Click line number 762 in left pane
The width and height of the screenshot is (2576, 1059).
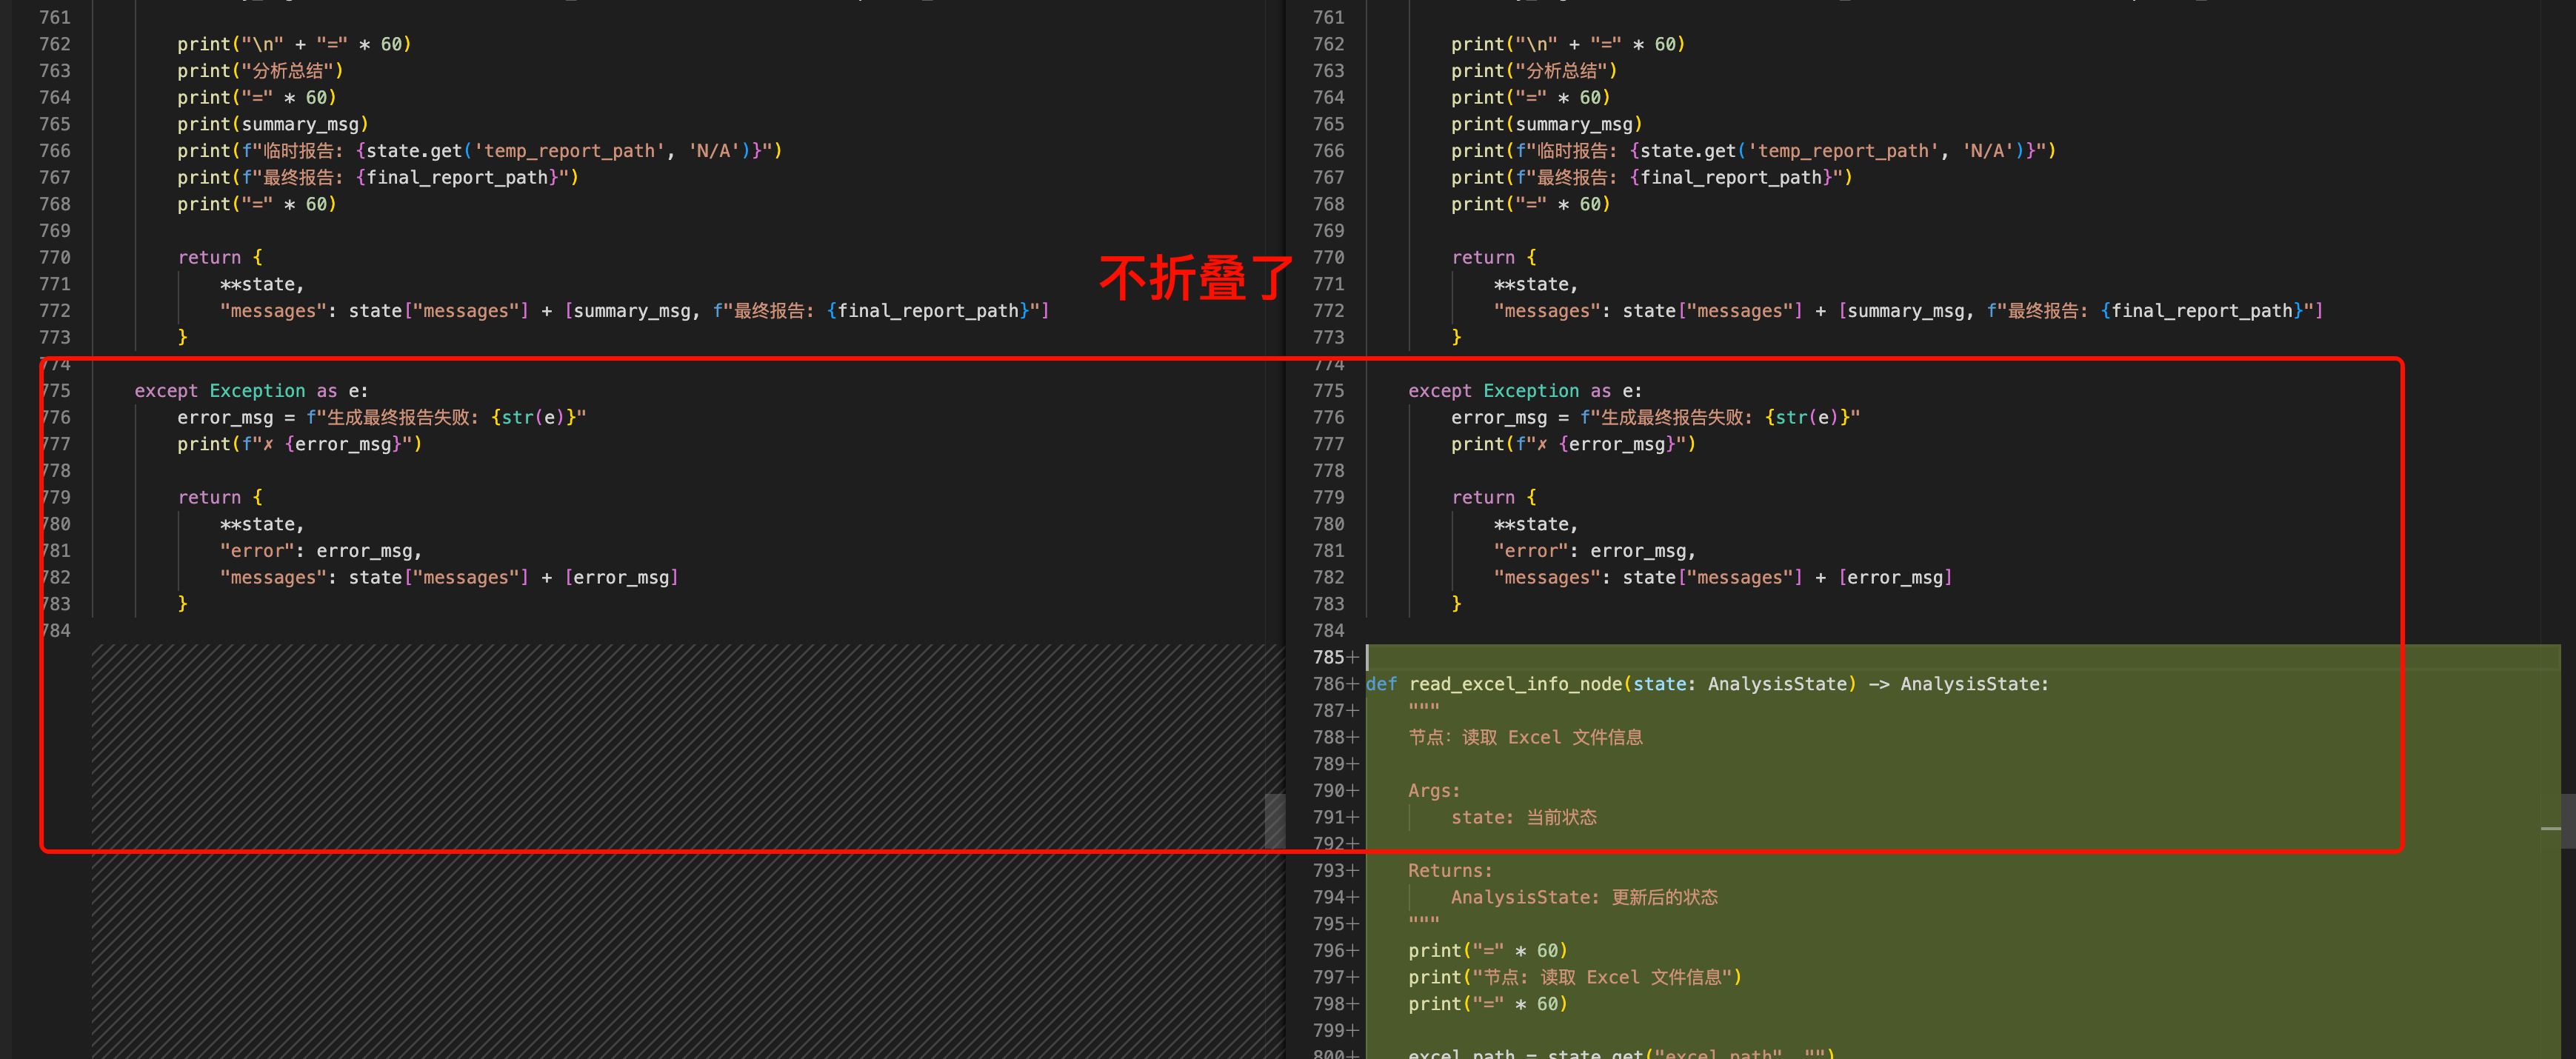point(55,44)
